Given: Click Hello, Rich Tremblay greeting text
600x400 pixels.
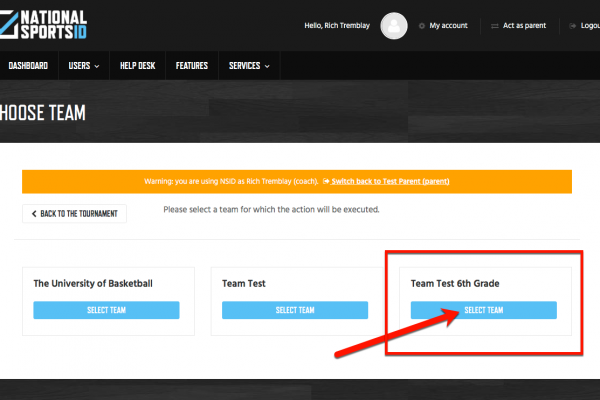Looking at the screenshot, I should click(337, 26).
